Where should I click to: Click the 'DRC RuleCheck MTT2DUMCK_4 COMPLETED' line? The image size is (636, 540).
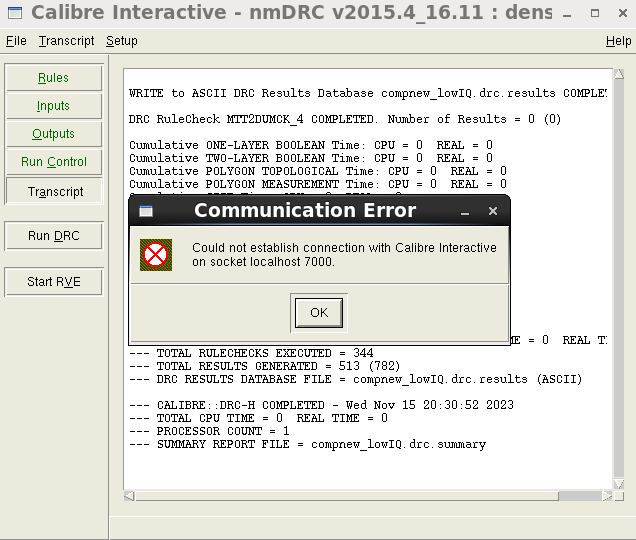pyautogui.click(x=345, y=119)
